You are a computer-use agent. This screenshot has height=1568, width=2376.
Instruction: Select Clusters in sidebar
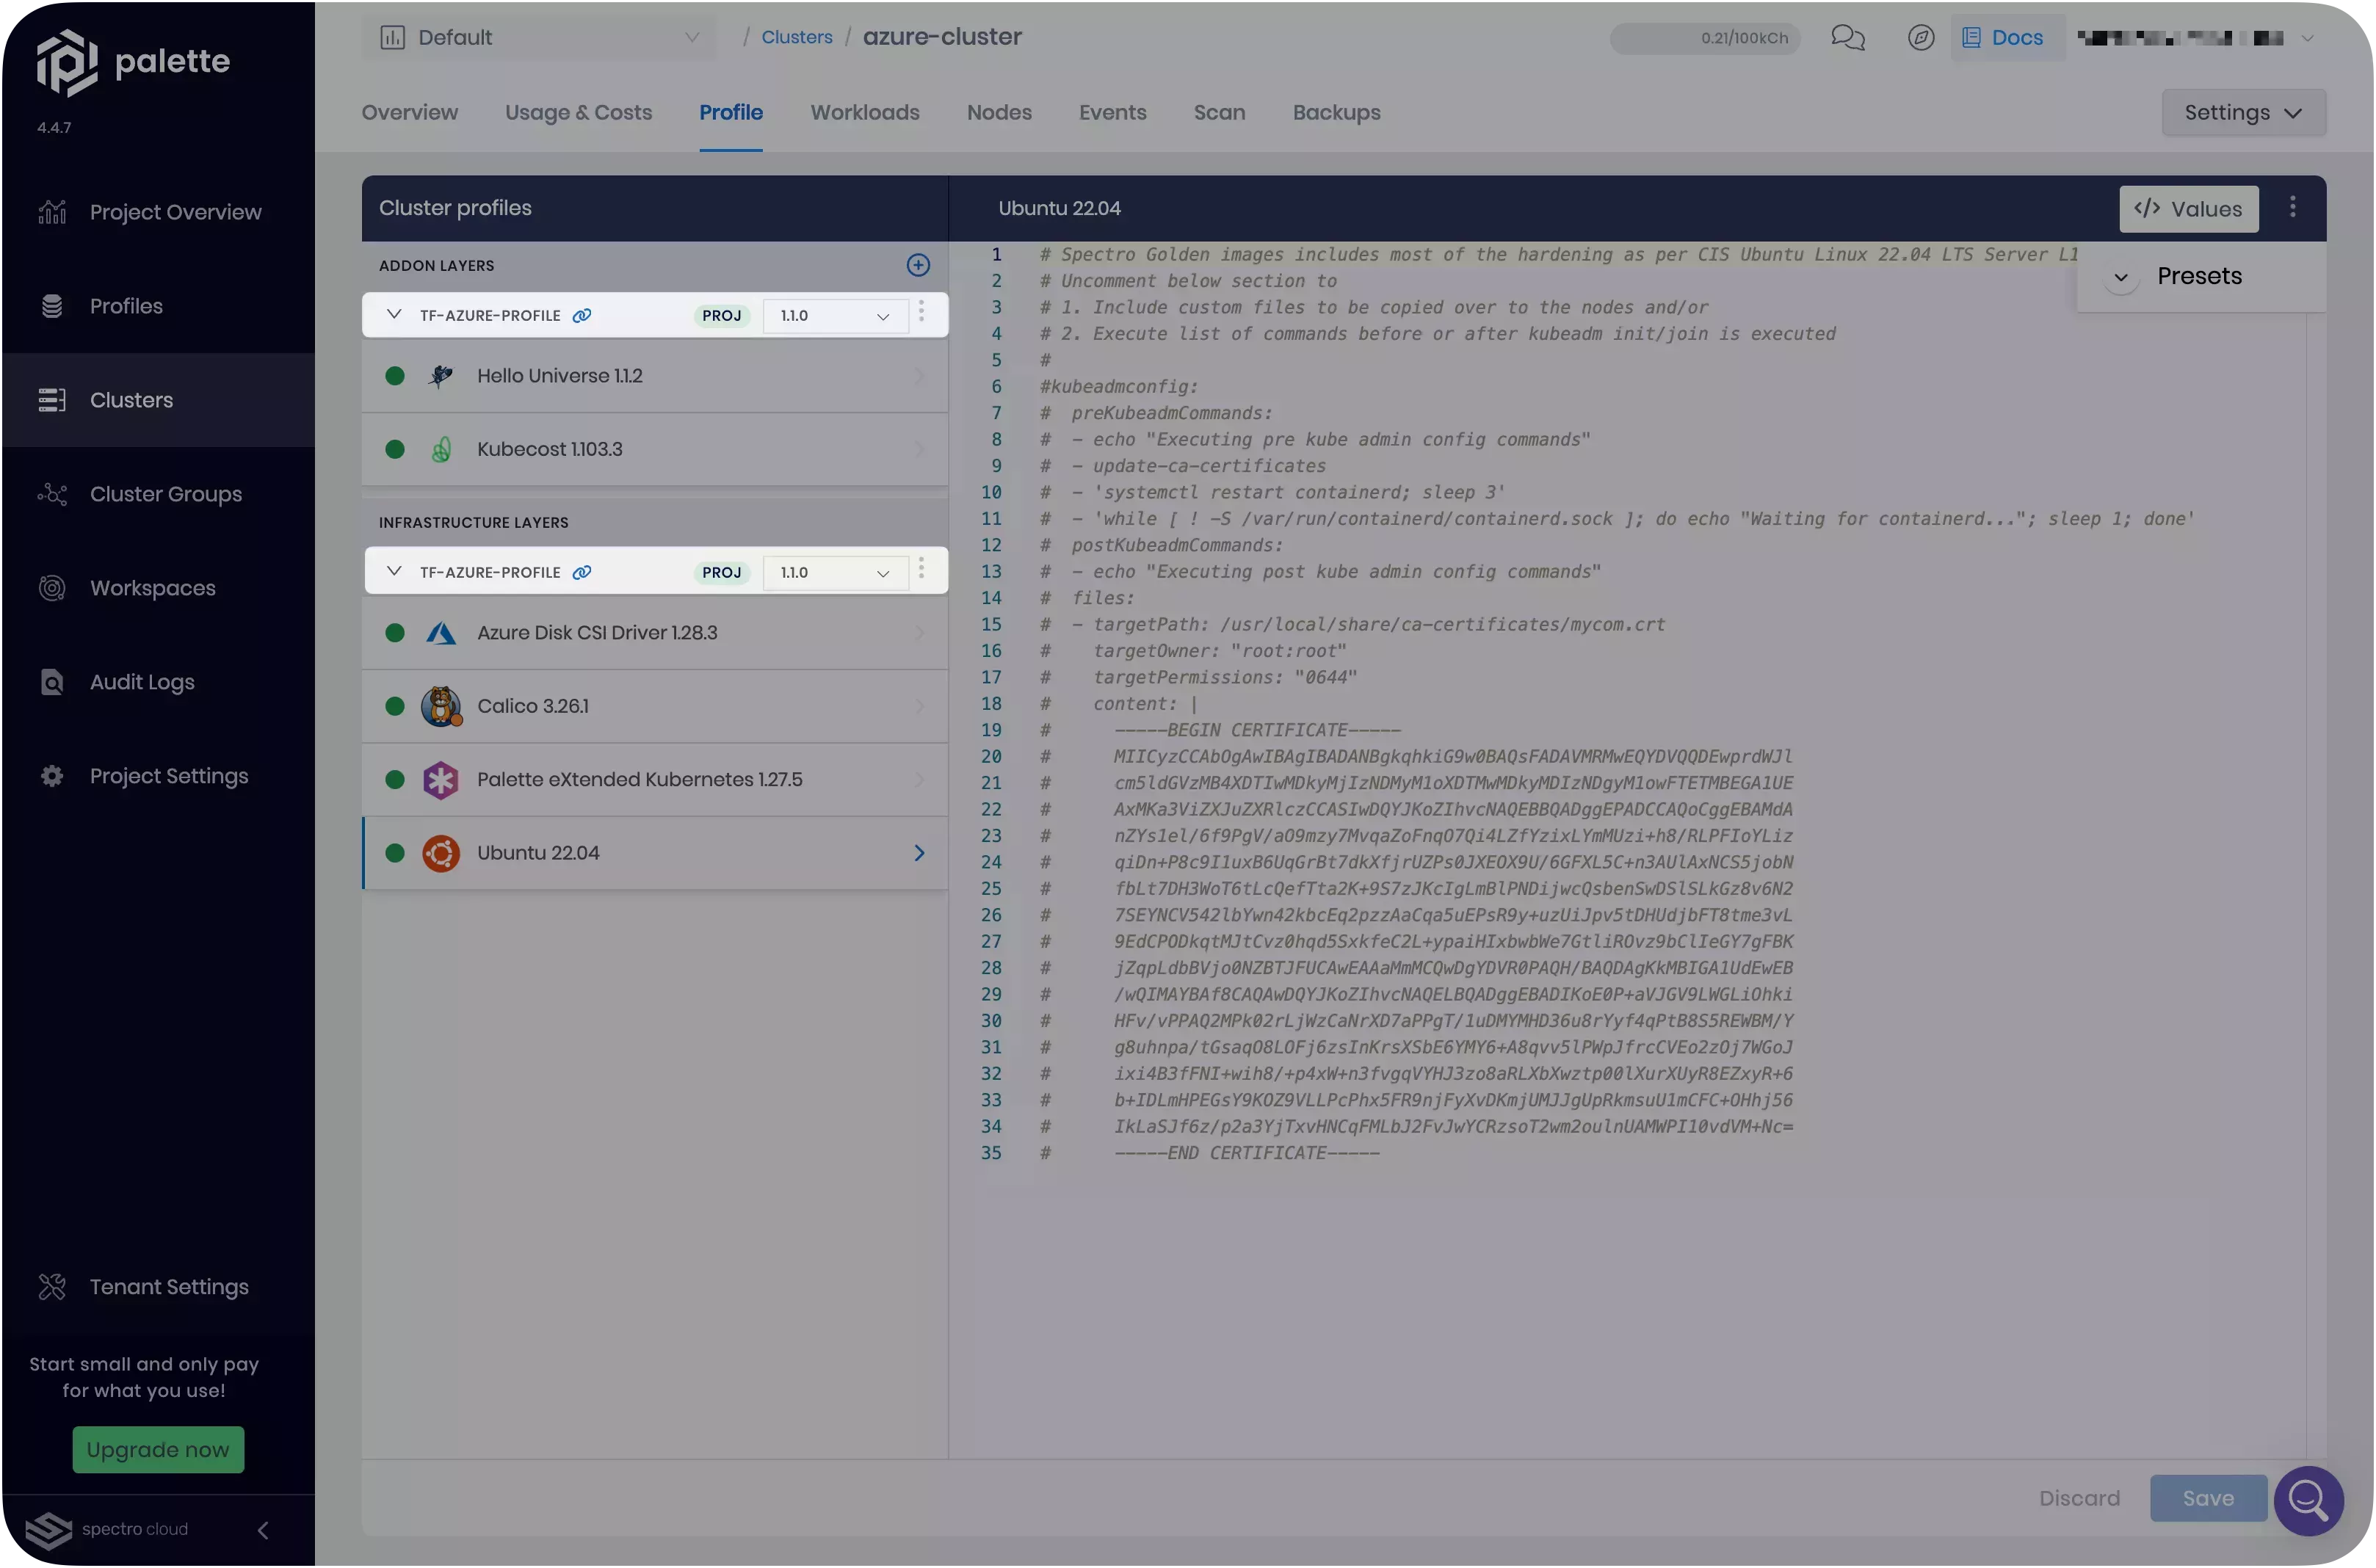158,400
